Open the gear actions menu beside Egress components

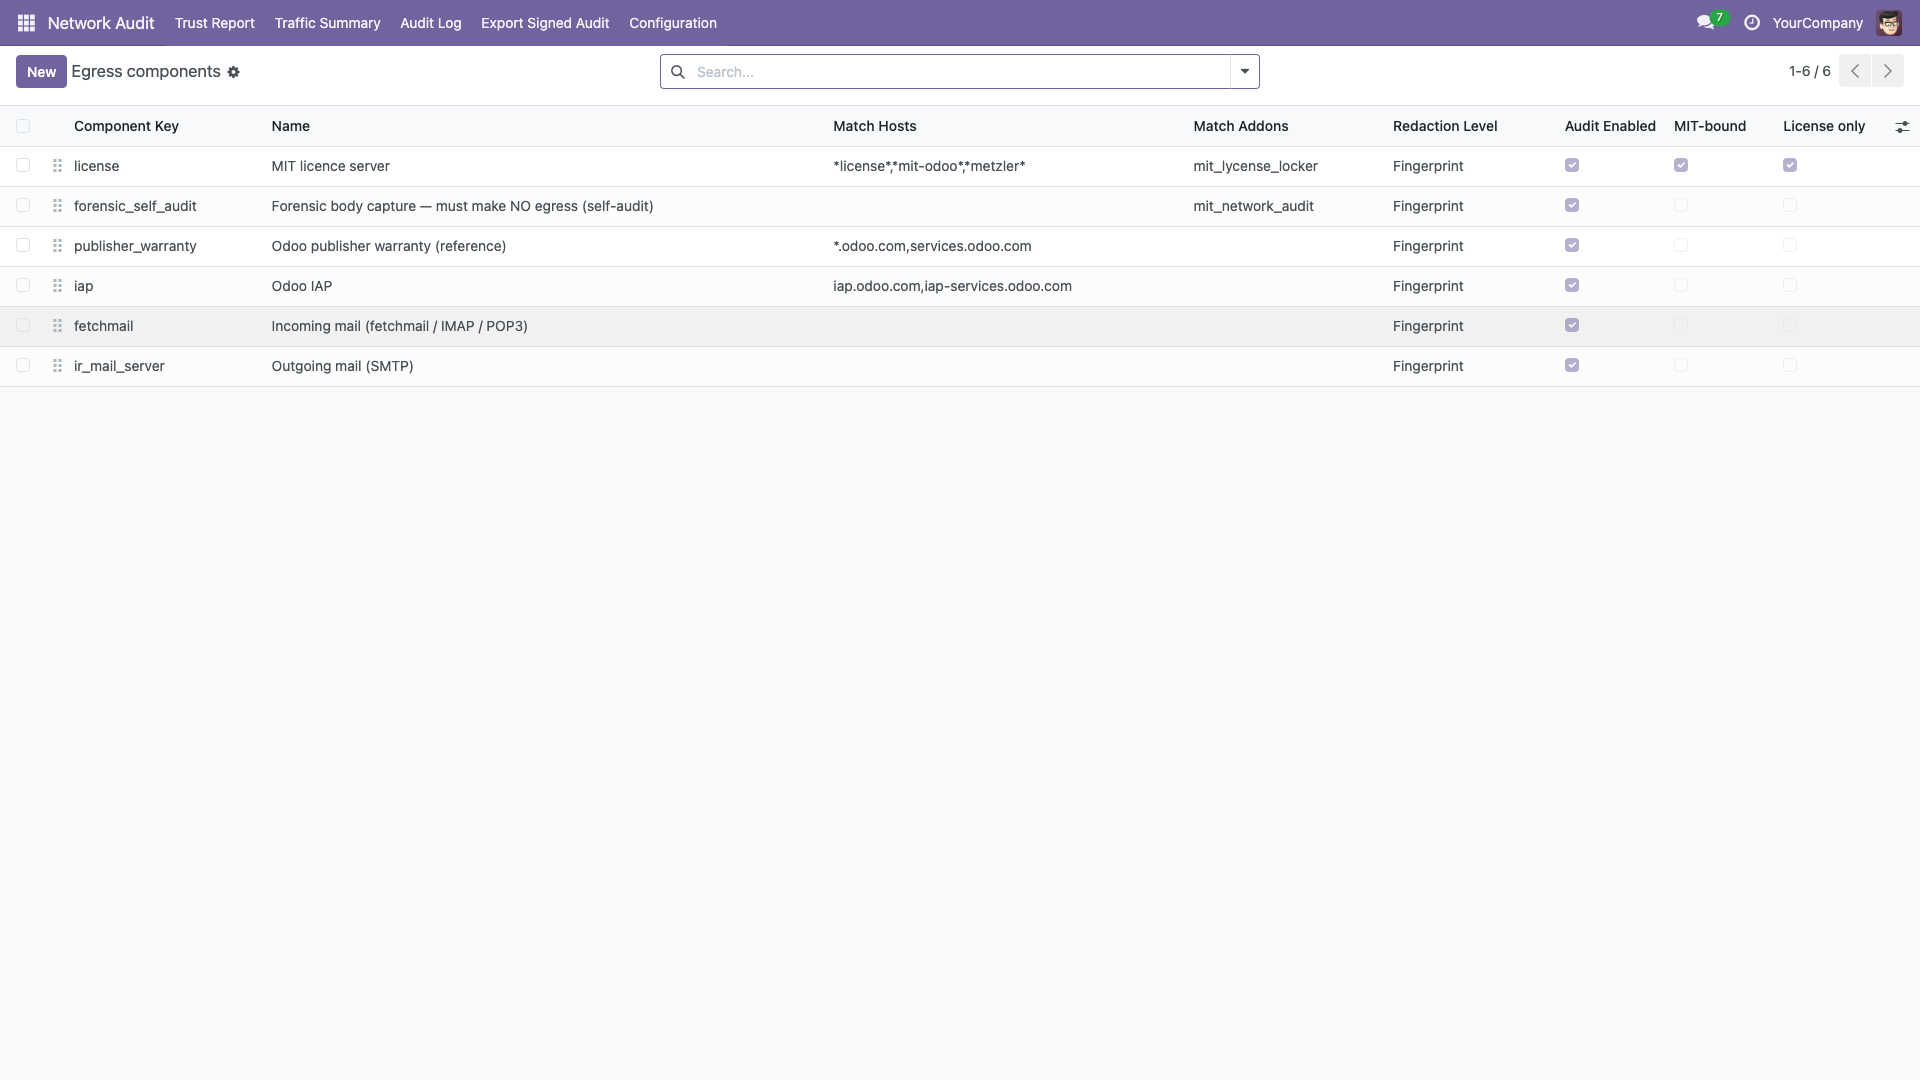click(x=233, y=72)
